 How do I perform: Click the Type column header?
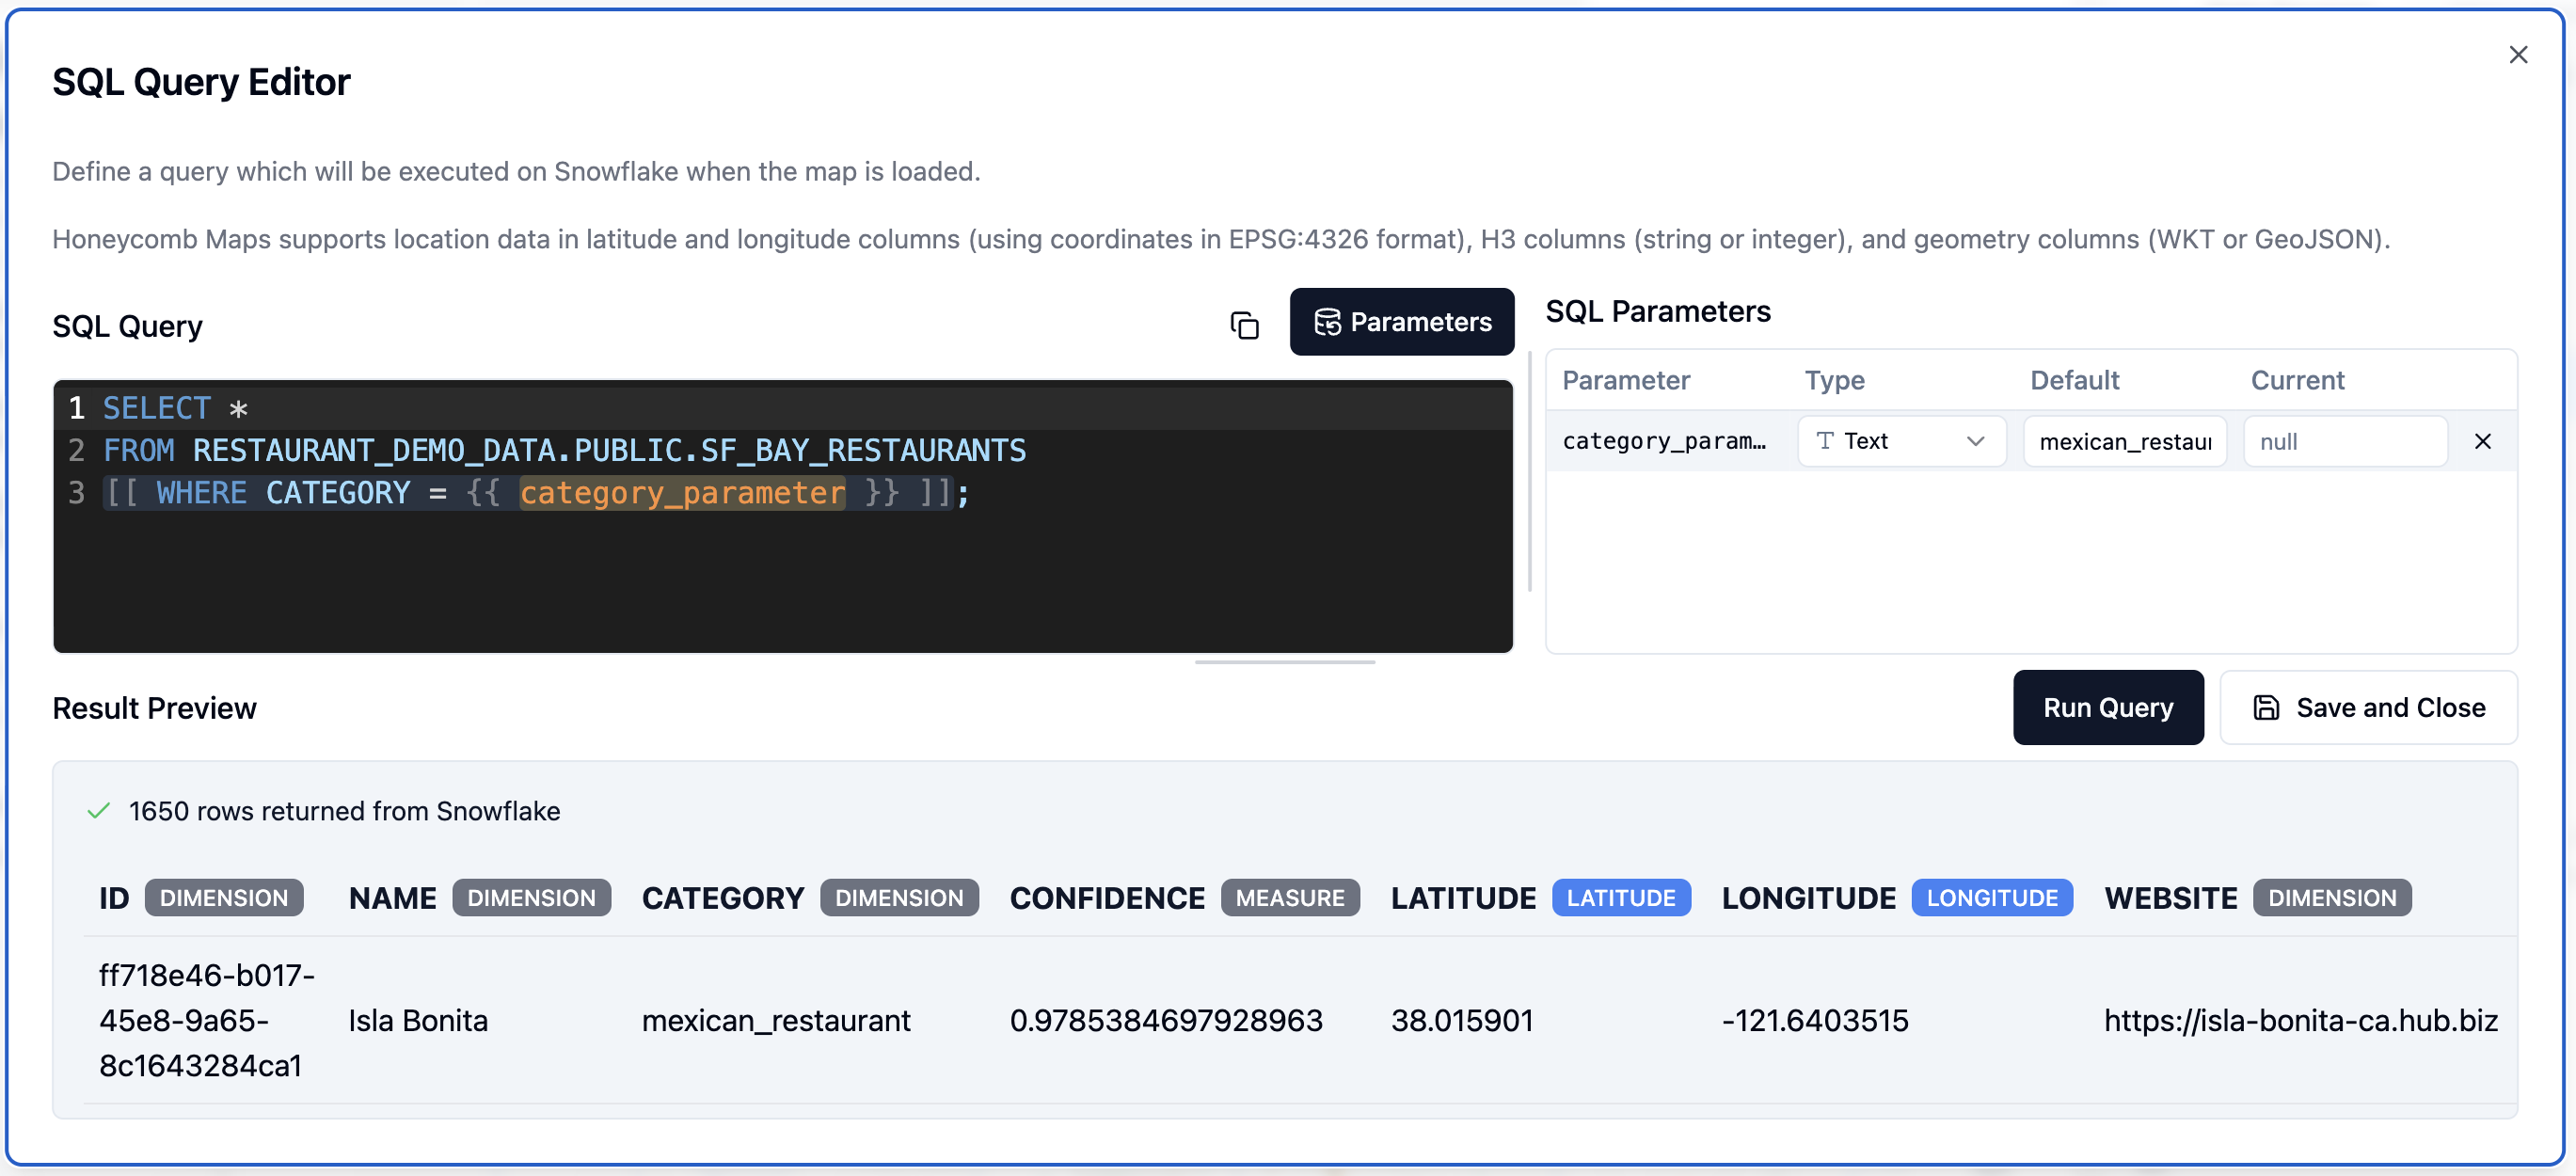point(1834,380)
